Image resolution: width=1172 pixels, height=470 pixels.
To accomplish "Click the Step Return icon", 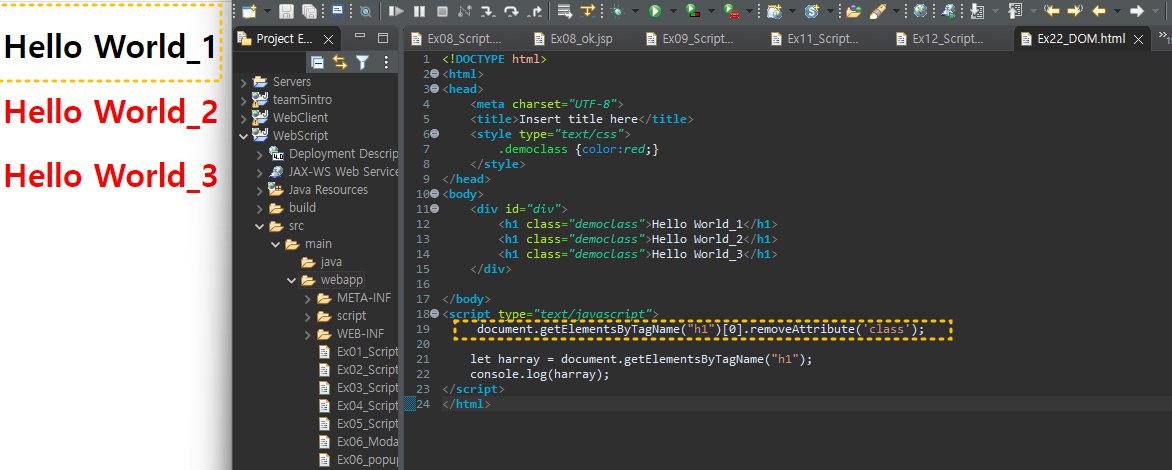I will 534,11.
